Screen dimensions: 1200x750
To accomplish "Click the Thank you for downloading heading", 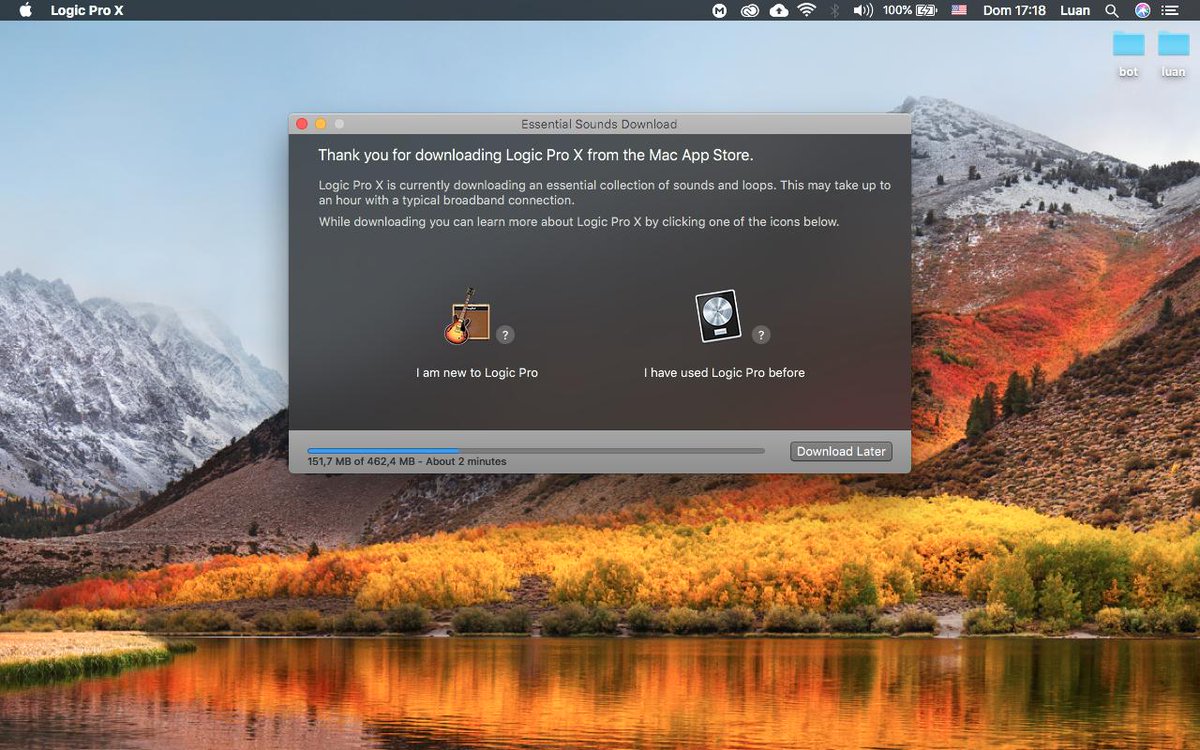I will pyautogui.click(x=536, y=156).
